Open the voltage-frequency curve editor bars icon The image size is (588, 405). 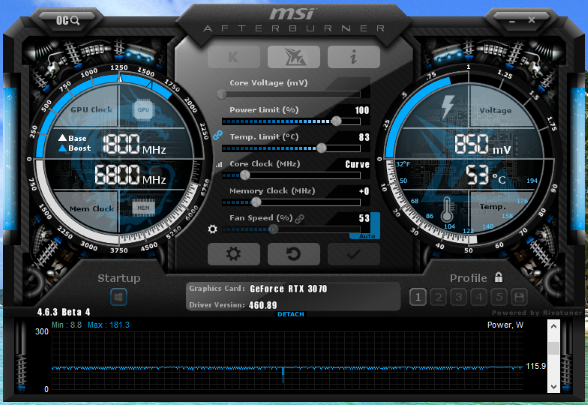(x=219, y=164)
